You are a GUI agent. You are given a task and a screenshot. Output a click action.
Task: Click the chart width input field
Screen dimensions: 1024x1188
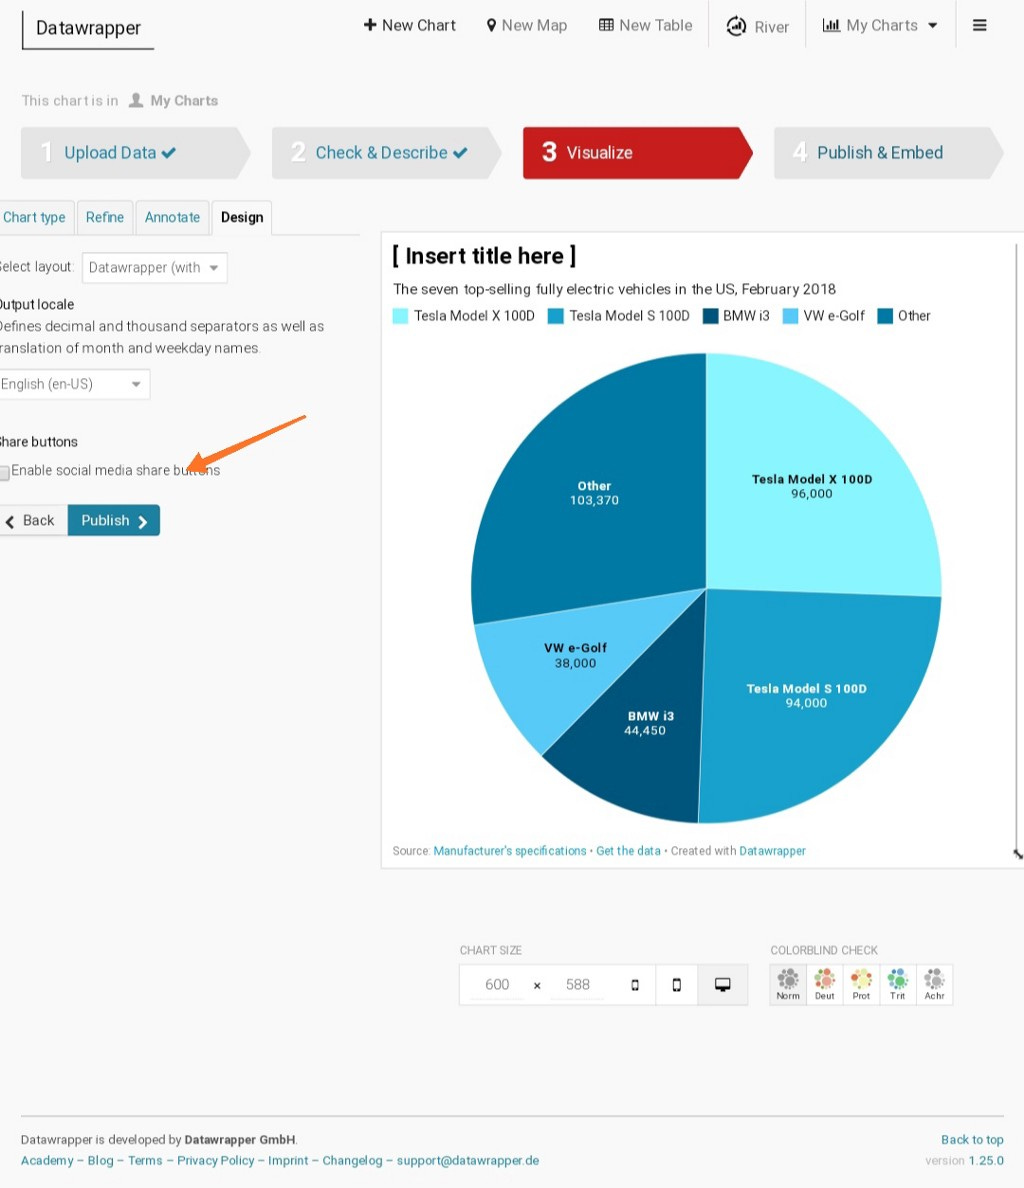[497, 984]
